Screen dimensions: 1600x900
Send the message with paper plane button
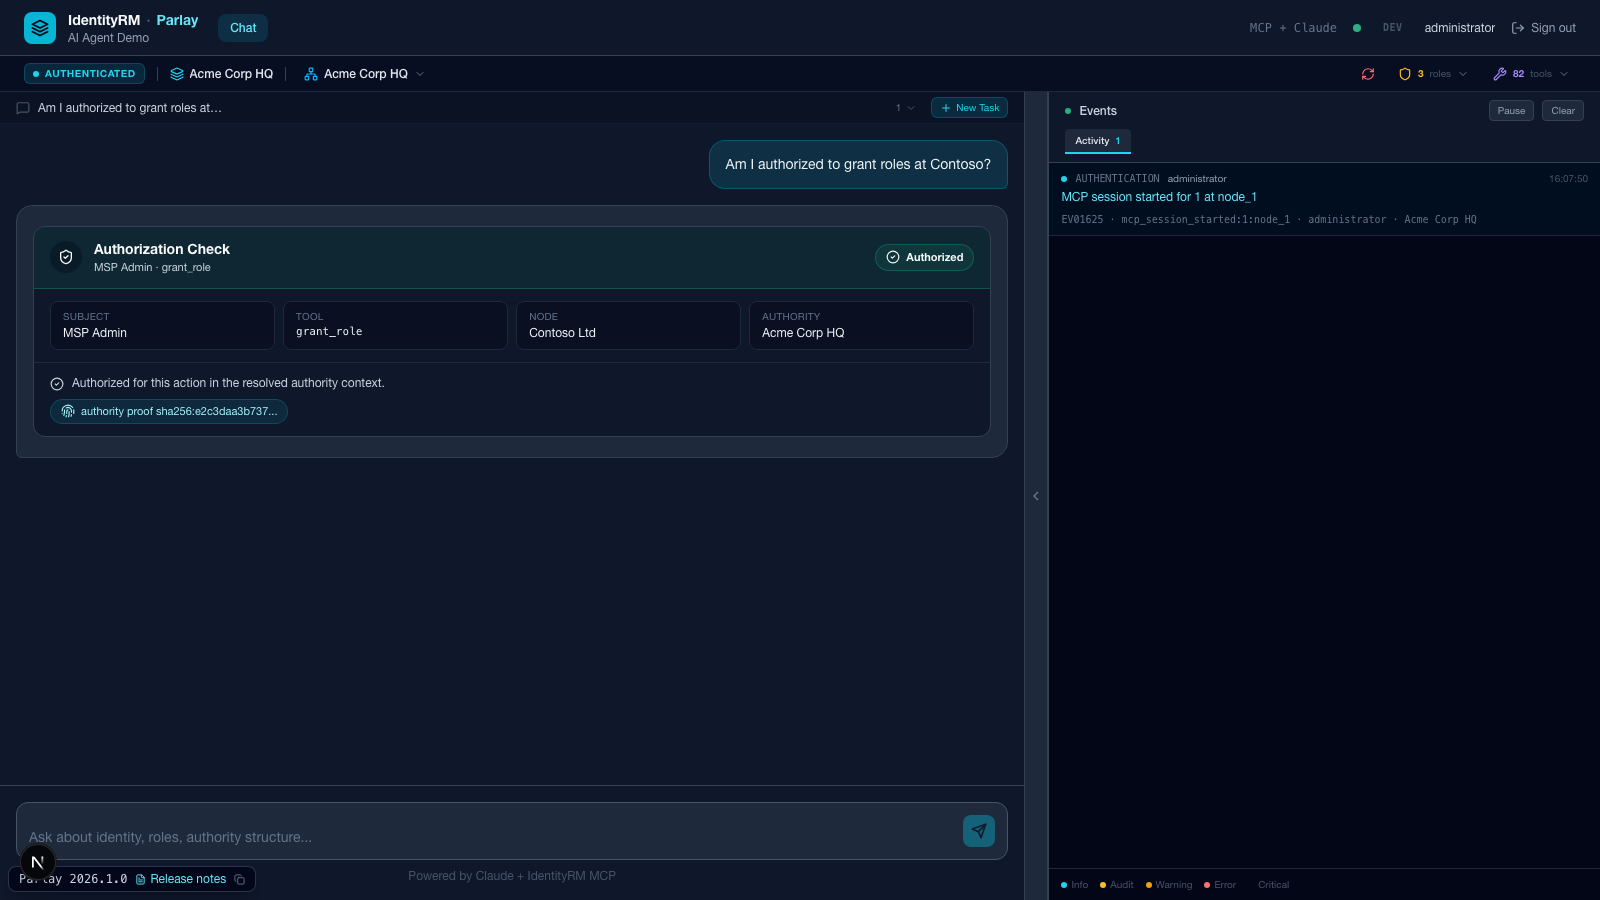[979, 831]
